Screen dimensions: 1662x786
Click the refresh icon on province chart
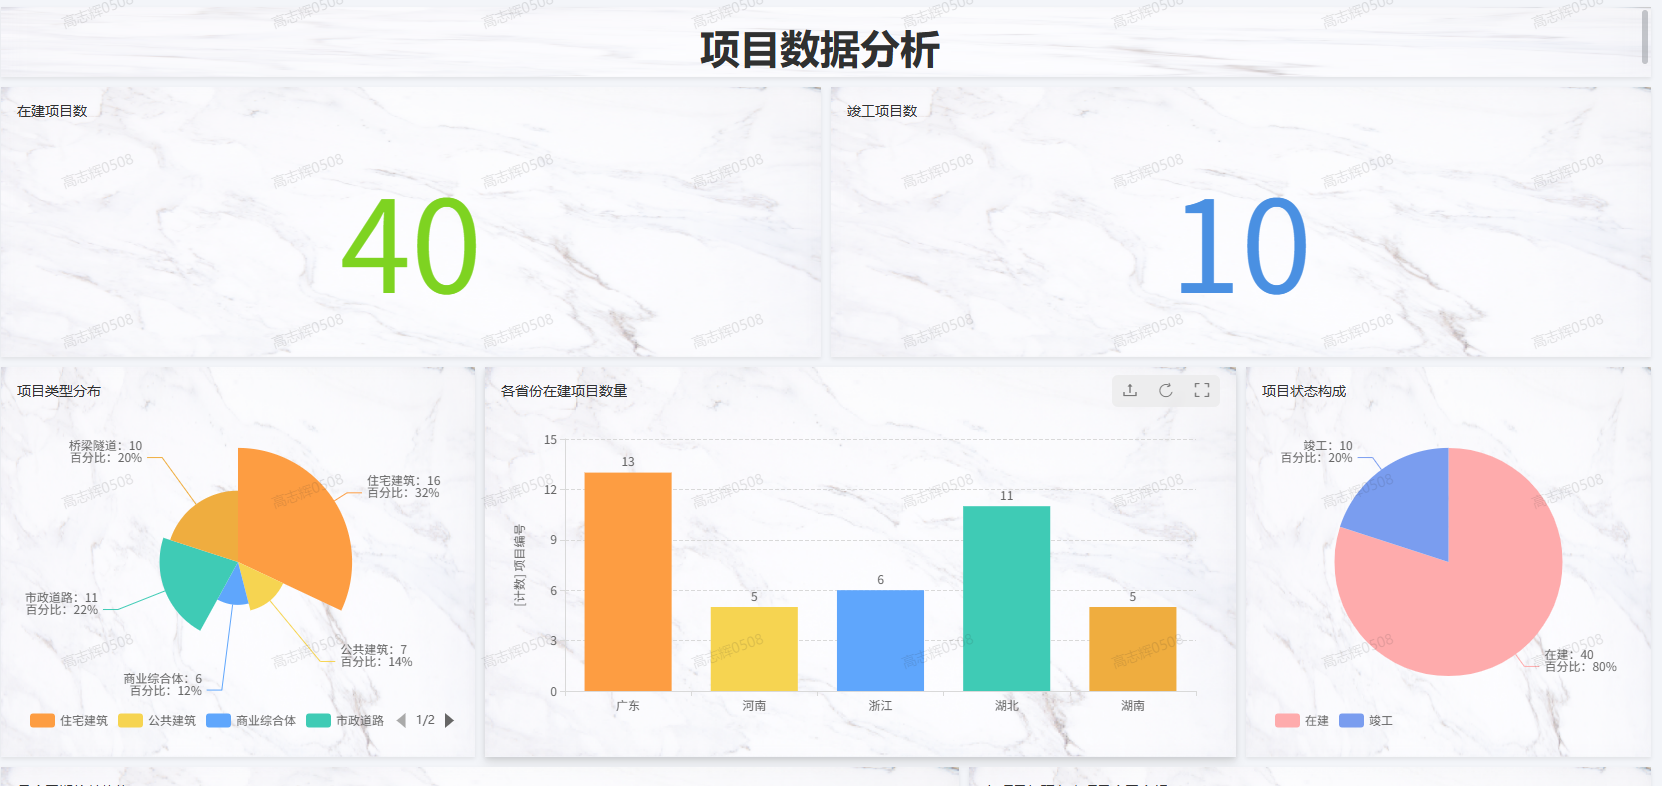coord(1166,391)
